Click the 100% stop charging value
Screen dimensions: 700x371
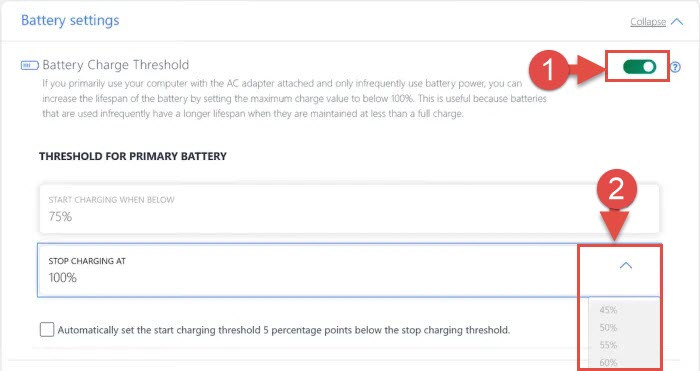pos(62,278)
